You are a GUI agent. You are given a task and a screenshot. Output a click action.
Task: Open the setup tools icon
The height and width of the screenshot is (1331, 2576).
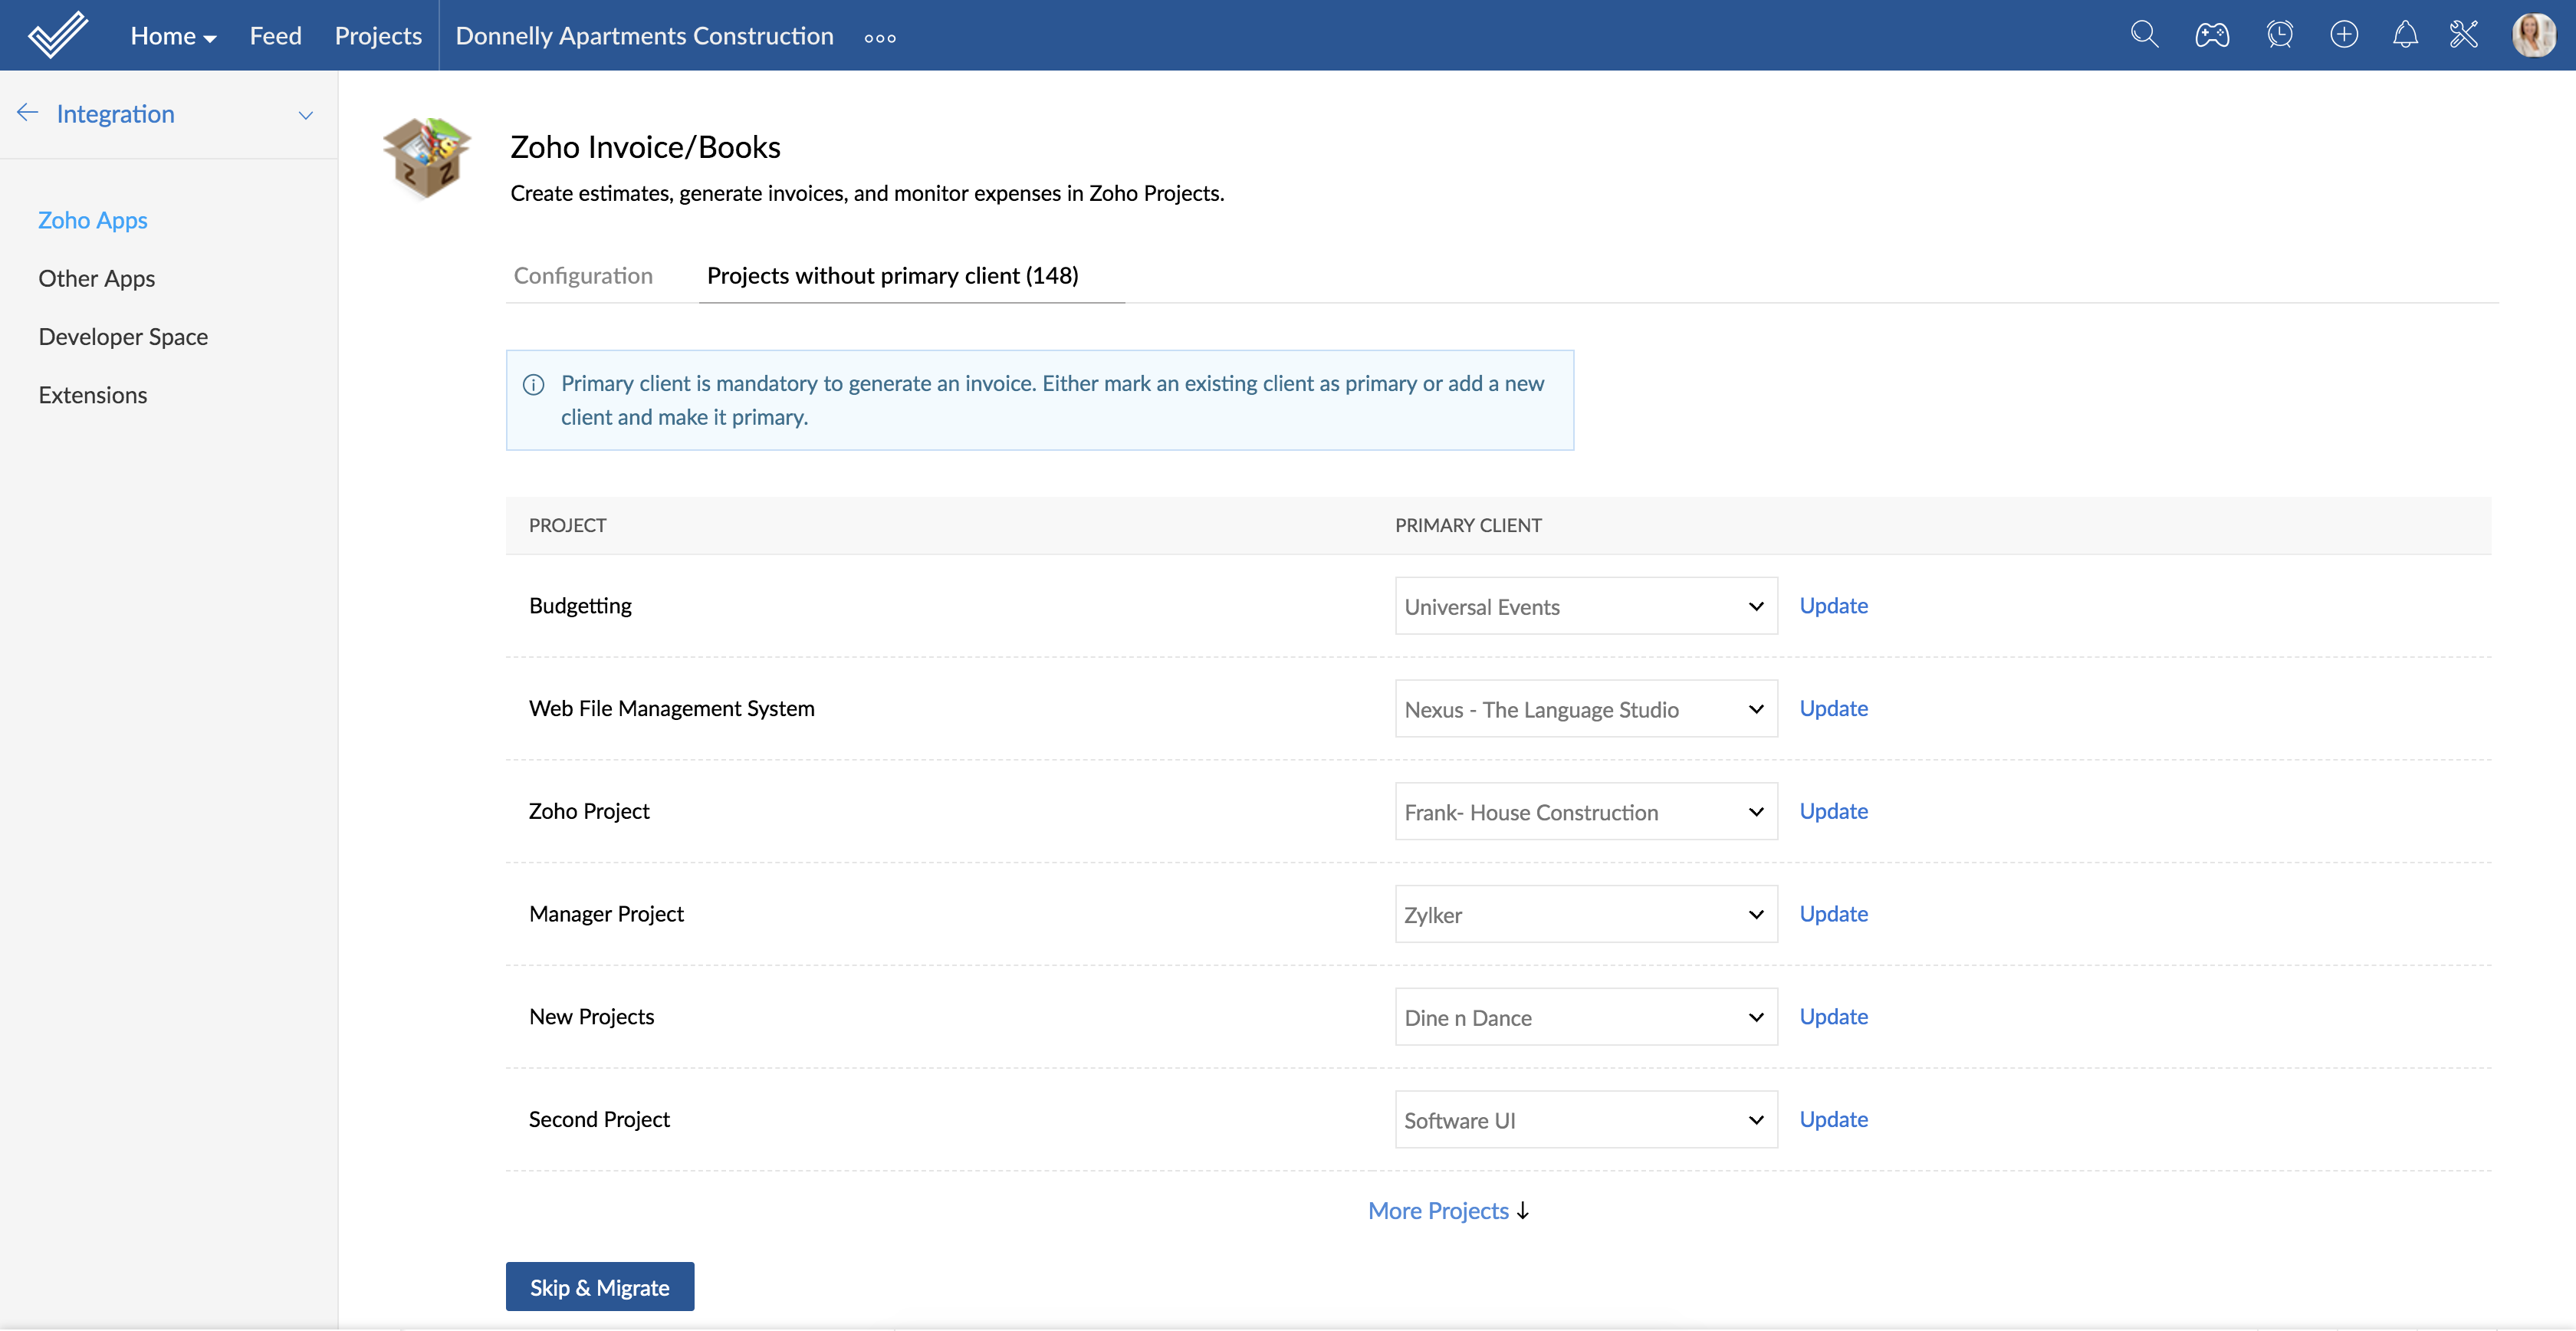click(x=2464, y=35)
